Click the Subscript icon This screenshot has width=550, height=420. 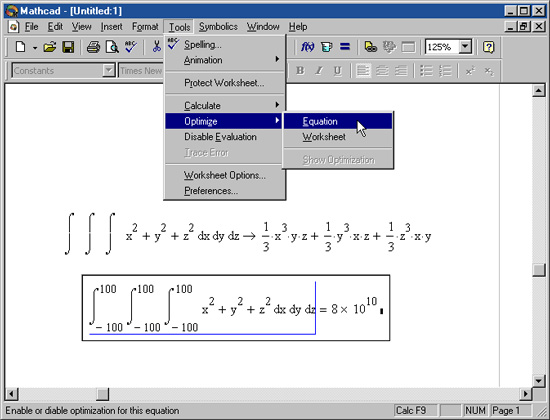(x=489, y=71)
